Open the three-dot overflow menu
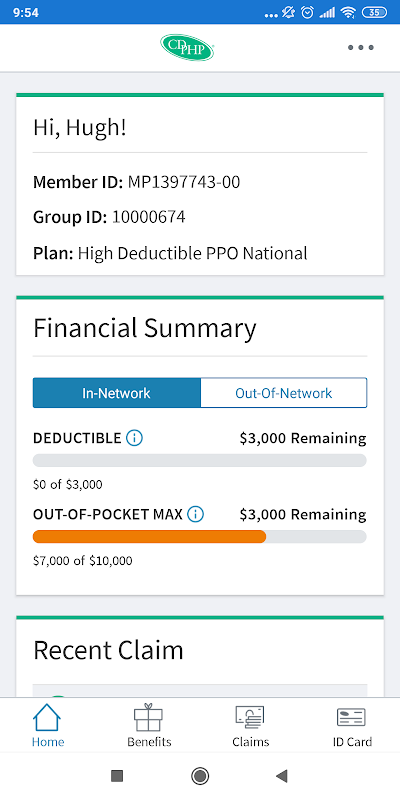Screen dimensions: 400x800 point(361,47)
